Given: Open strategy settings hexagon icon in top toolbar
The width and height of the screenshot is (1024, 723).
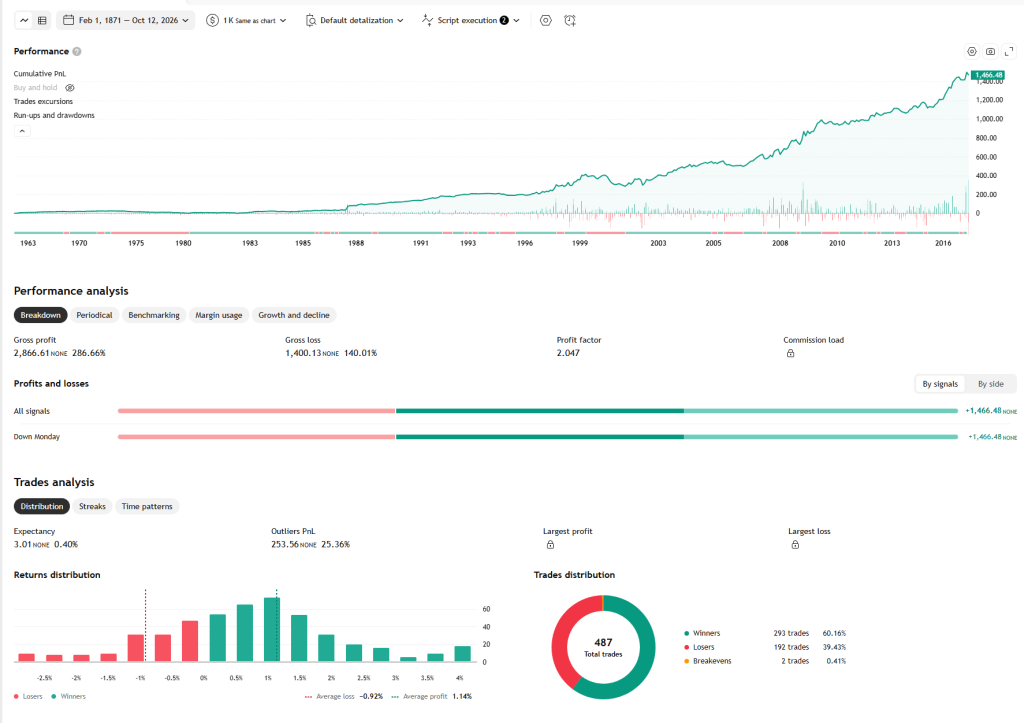Looking at the screenshot, I should pyautogui.click(x=546, y=20).
